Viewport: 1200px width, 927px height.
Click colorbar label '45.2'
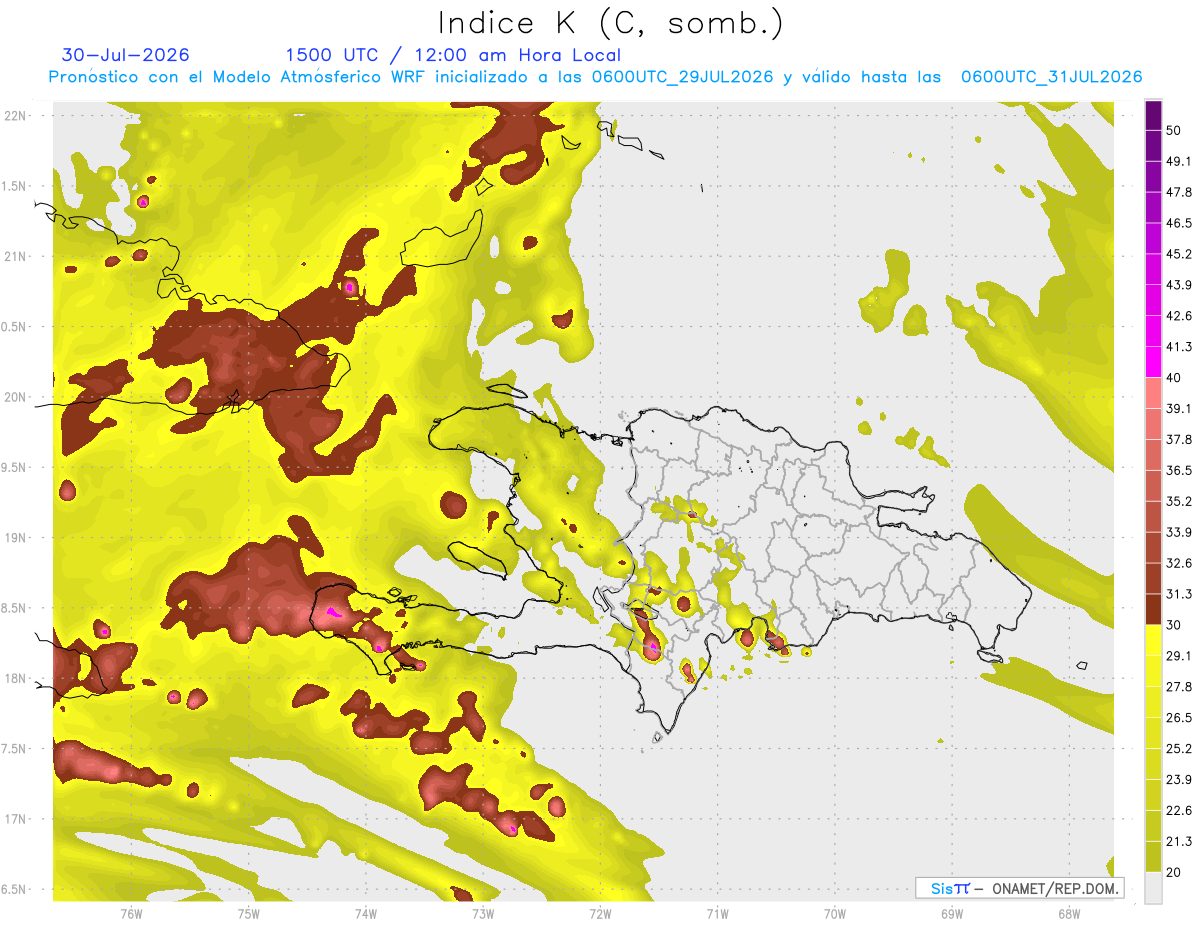1179,254
